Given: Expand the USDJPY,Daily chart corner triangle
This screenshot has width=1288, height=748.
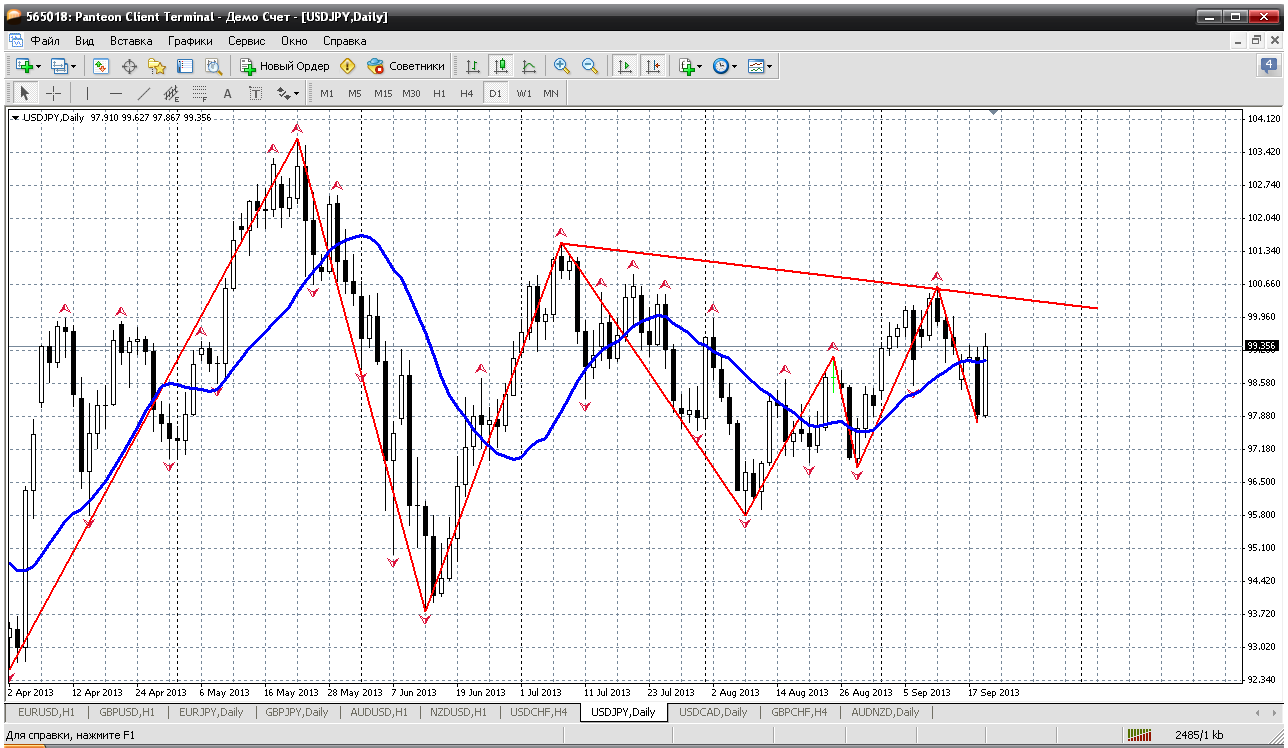Looking at the screenshot, I should (x=15, y=118).
